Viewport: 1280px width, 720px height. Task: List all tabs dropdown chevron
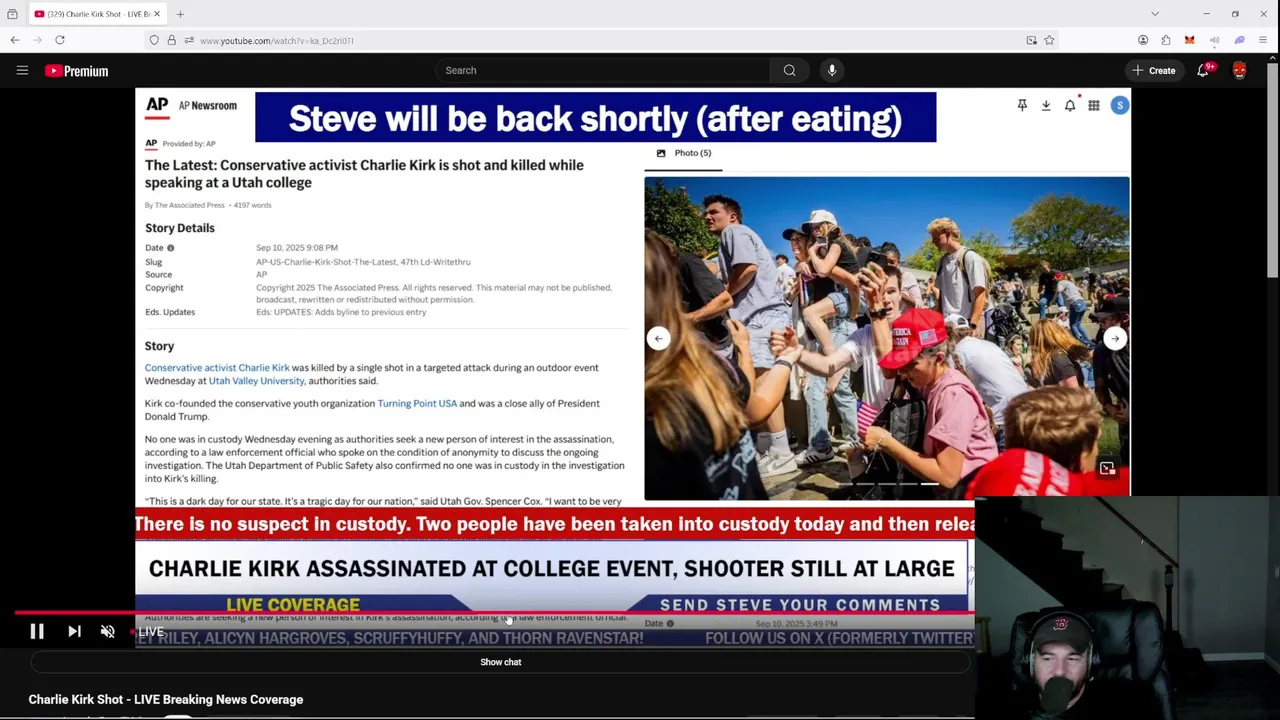1155,14
